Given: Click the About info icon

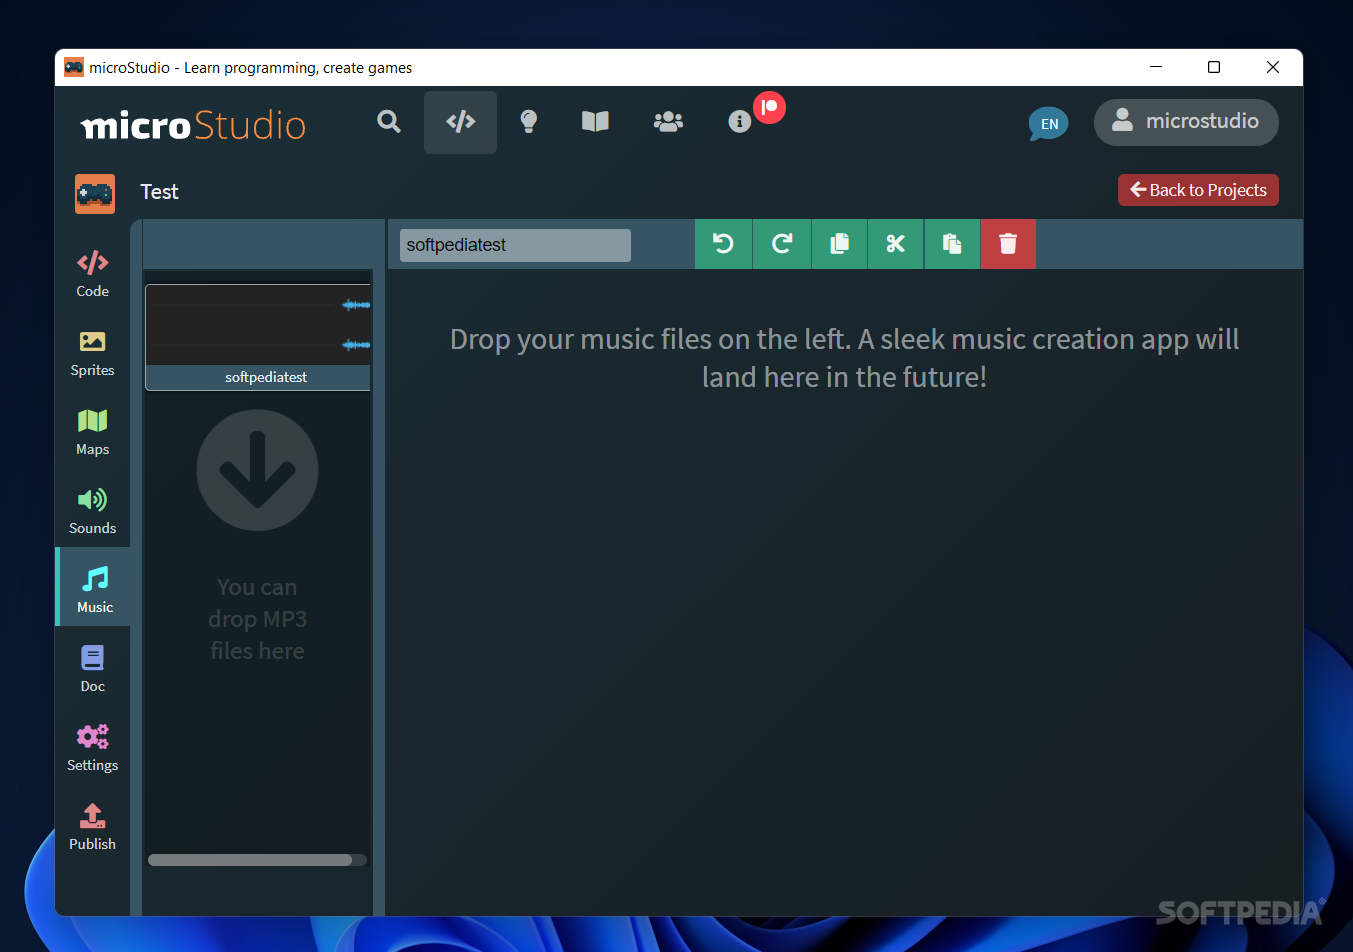Looking at the screenshot, I should (x=740, y=122).
